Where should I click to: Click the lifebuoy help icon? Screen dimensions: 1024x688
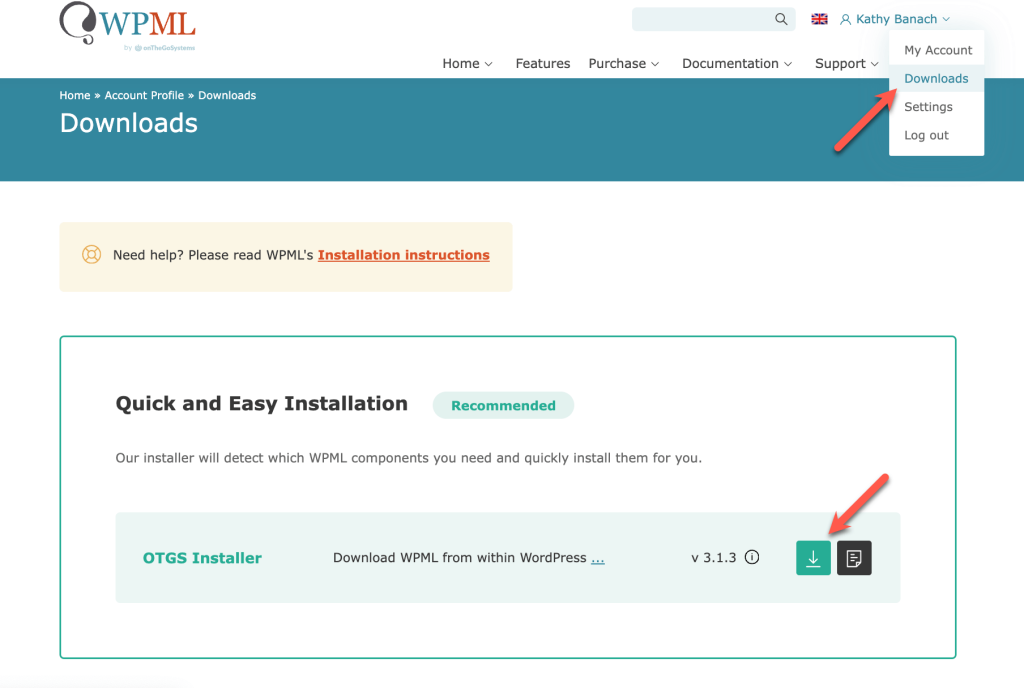click(x=91, y=255)
